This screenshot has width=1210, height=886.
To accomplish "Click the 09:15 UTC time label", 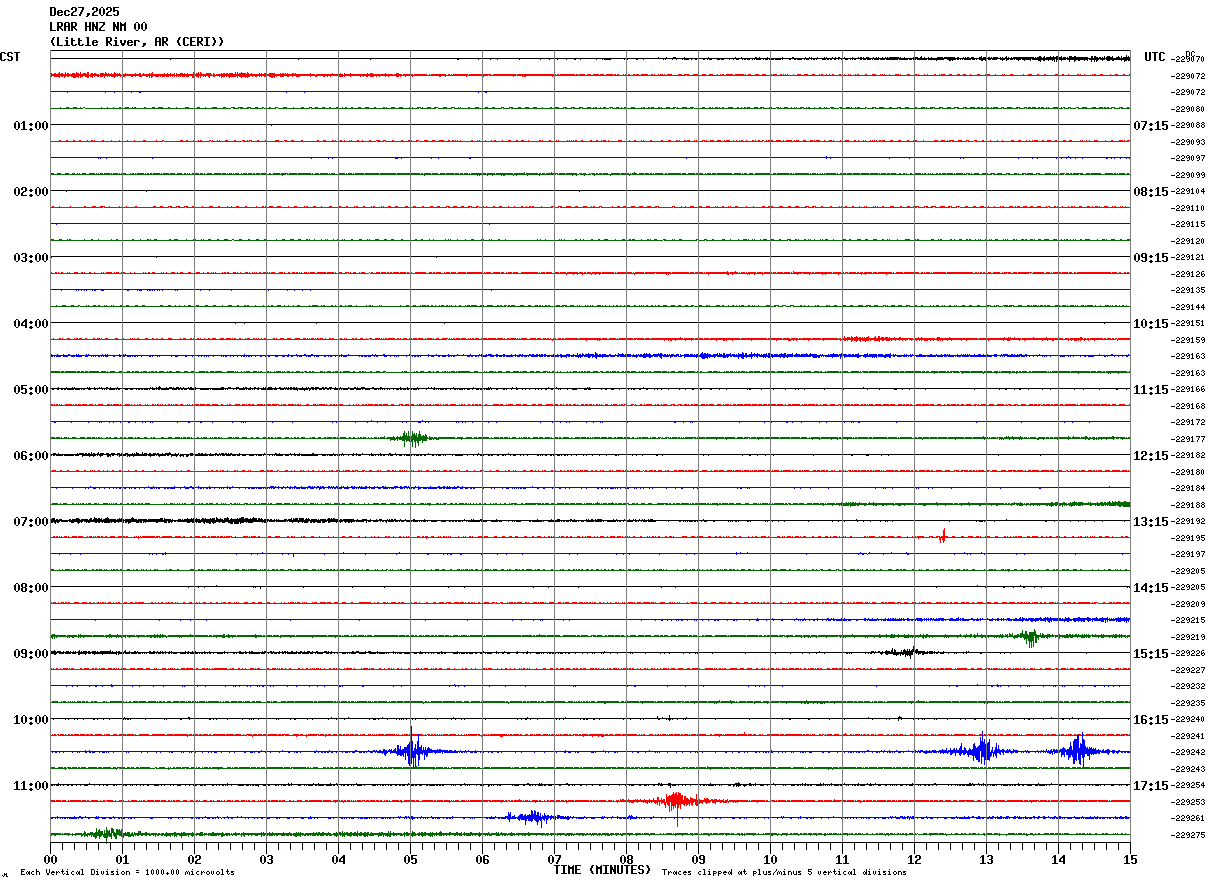I will [x=1150, y=258].
